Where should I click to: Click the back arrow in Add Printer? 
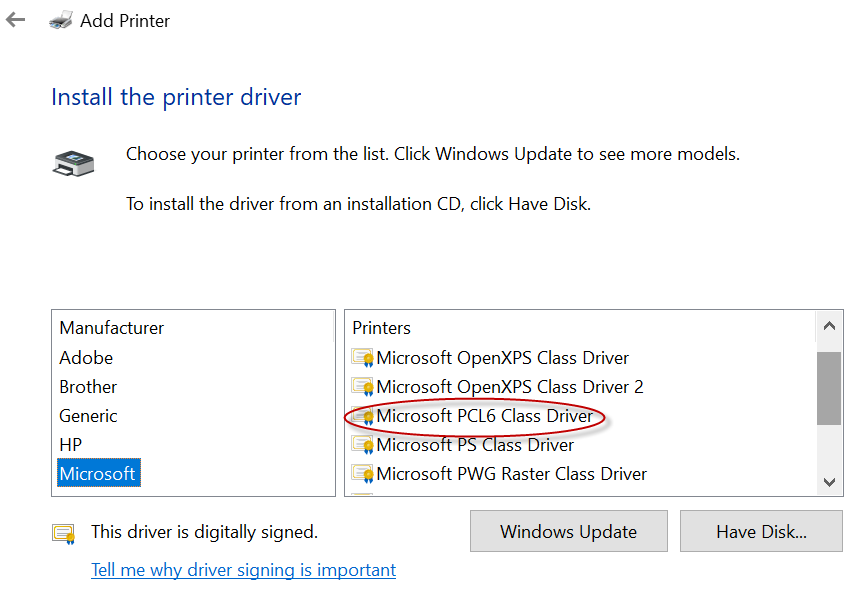16,20
